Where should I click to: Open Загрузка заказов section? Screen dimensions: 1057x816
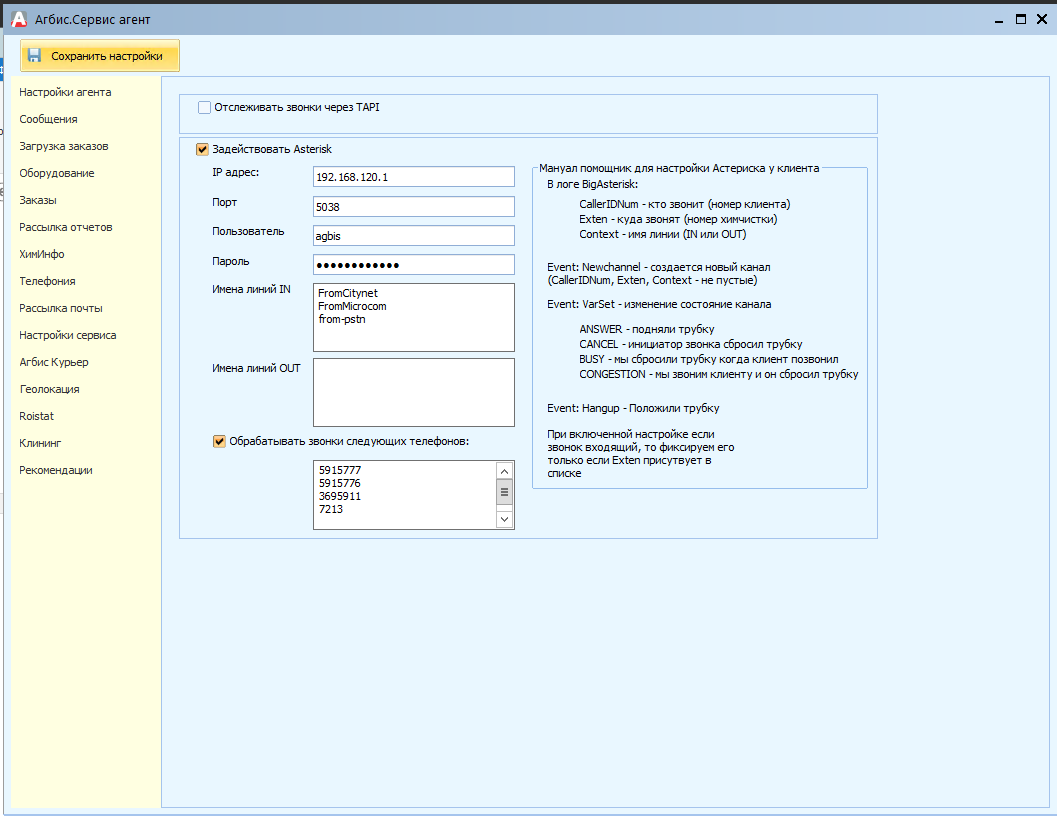[x=64, y=146]
